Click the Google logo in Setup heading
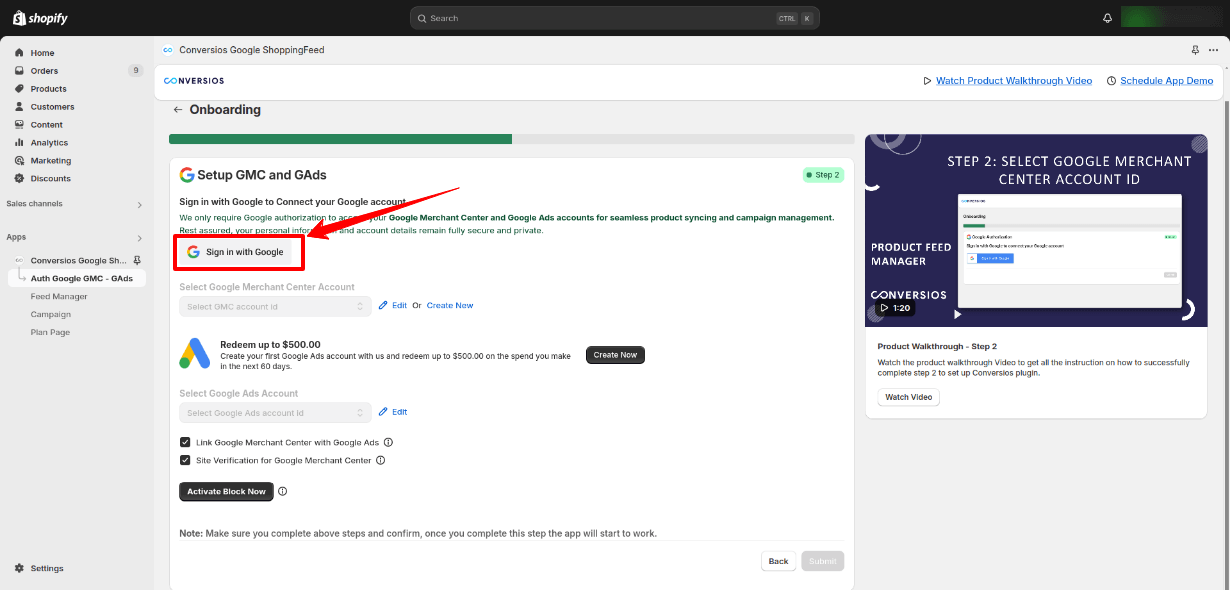 coord(187,175)
